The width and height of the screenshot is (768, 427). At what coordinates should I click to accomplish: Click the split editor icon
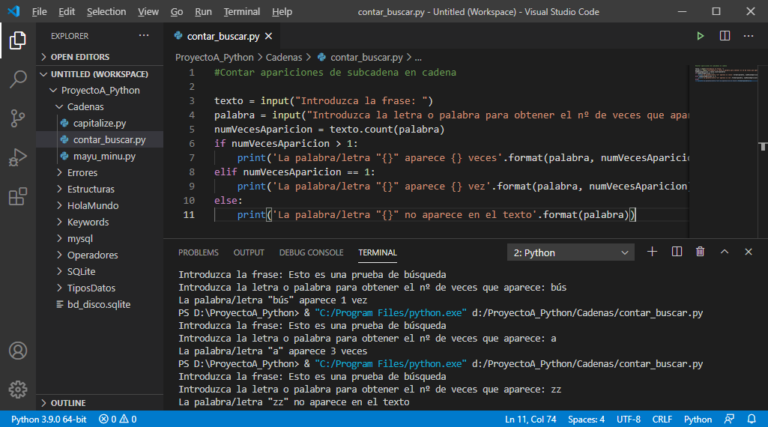pyautogui.click(x=725, y=36)
